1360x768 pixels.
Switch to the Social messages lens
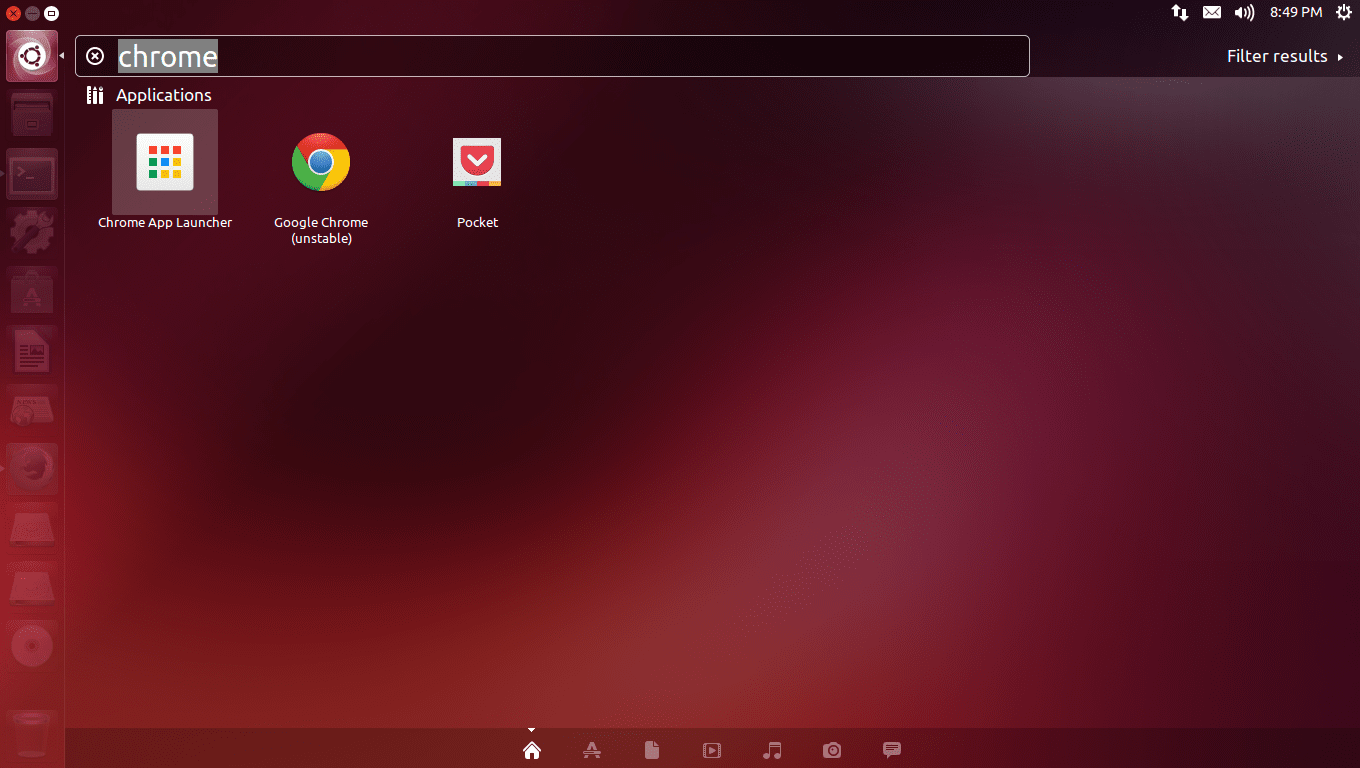[892, 750]
